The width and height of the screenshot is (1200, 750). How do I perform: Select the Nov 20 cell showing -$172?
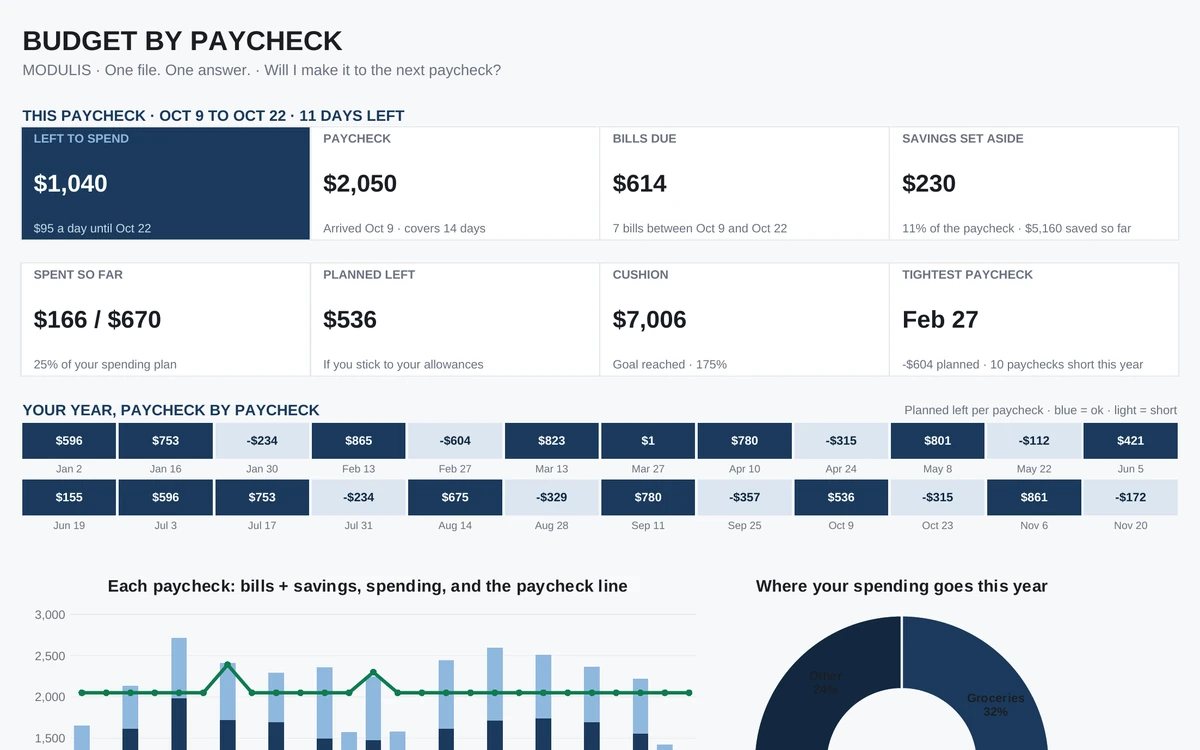click(1131, 498)
